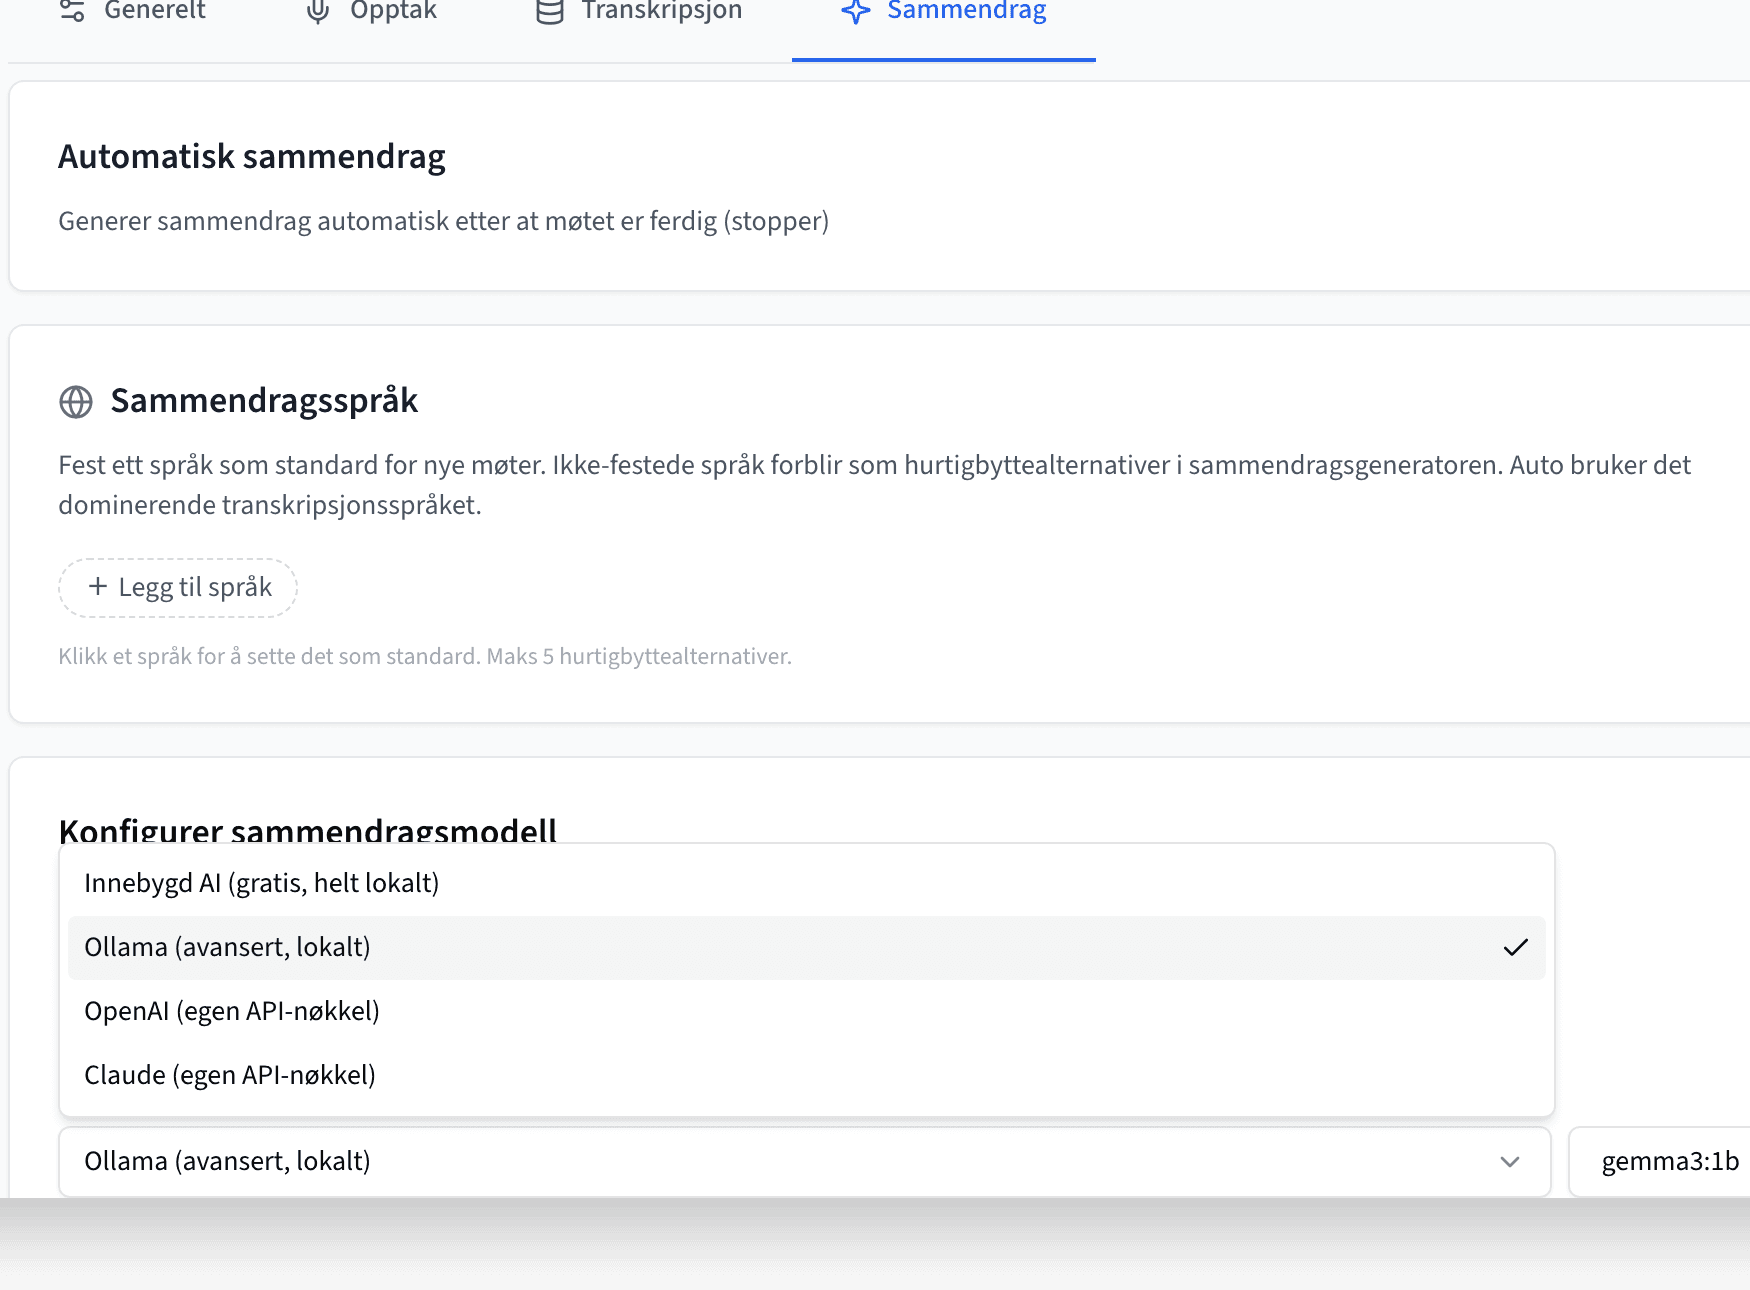
Task: Choose Innebygd AI (gratis, helt lokalt)
Action: [807, 883]
